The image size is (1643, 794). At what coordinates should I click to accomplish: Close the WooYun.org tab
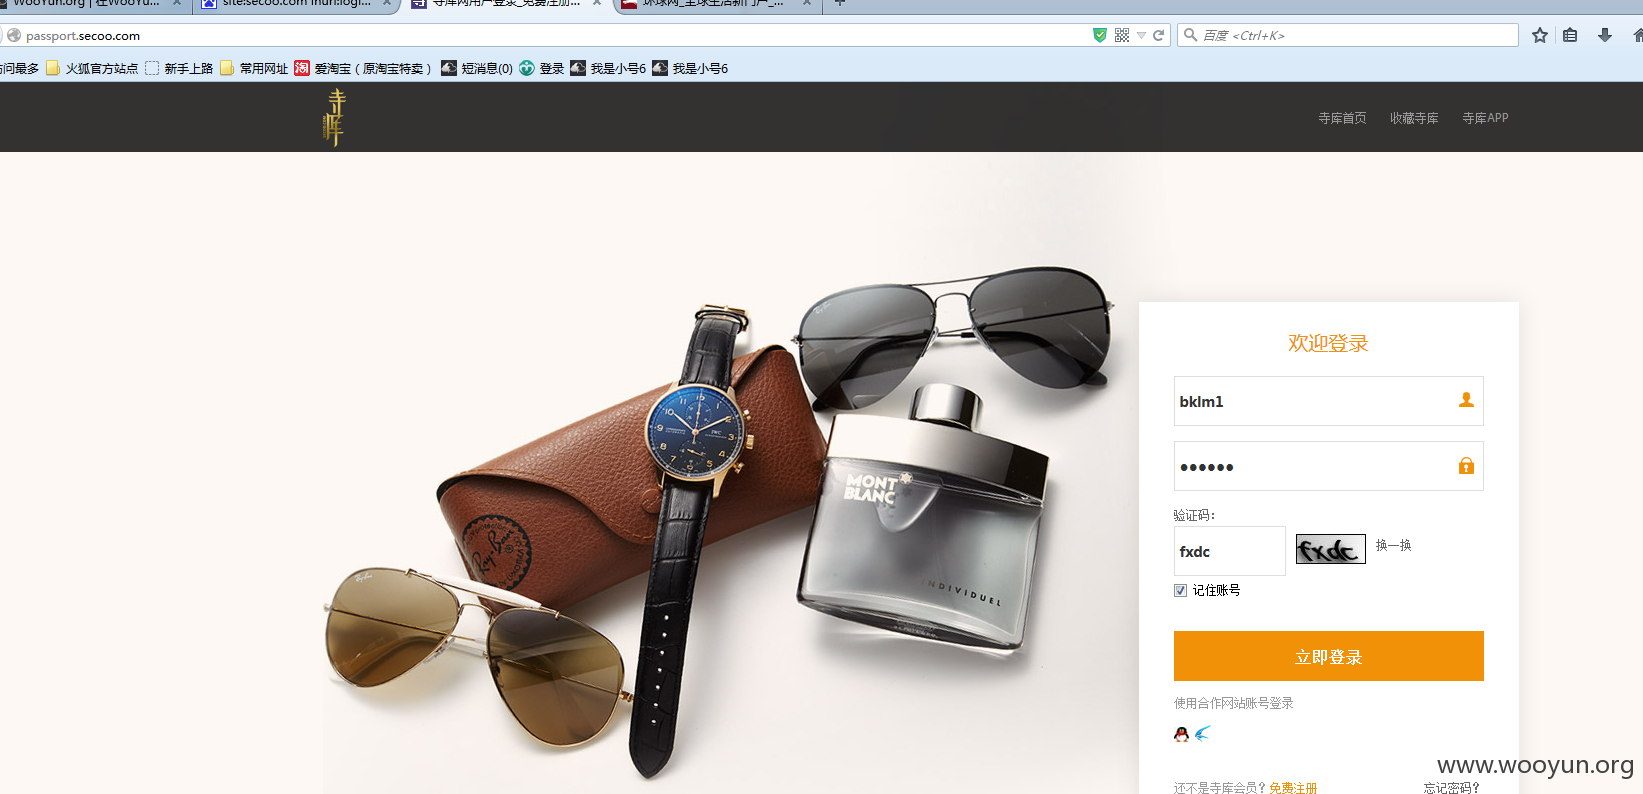[x=177, y=3]
